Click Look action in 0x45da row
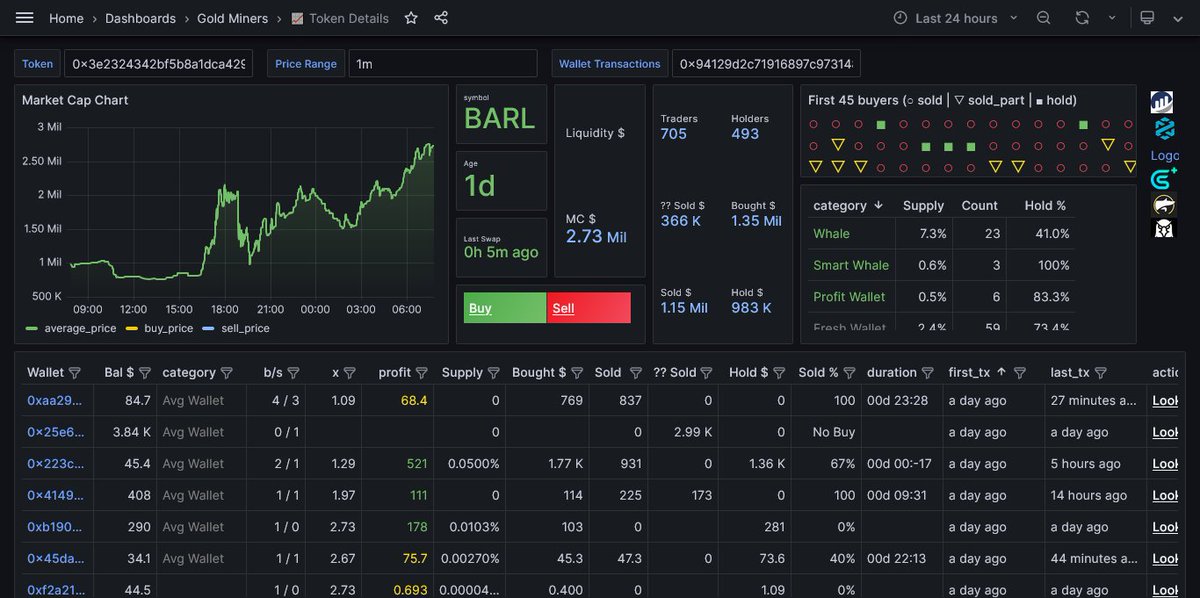The height and width of the screenshot is (598, 1200). (1165, 559)
